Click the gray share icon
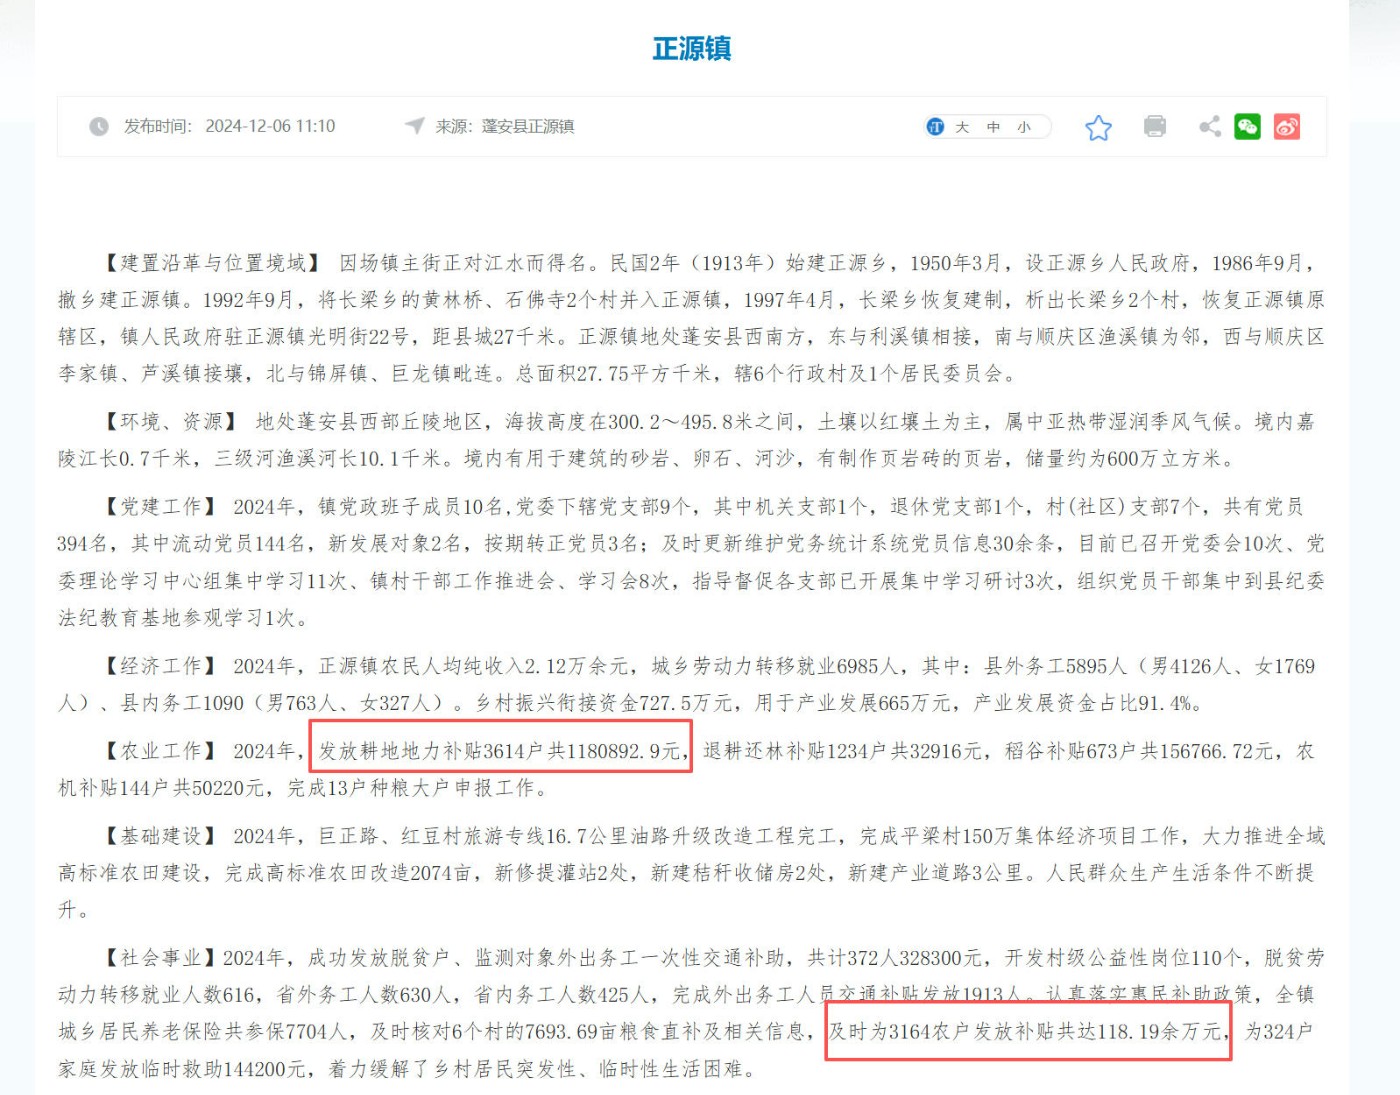Viewport: 1400px width, 1095px height. (x=1210, y=126)
